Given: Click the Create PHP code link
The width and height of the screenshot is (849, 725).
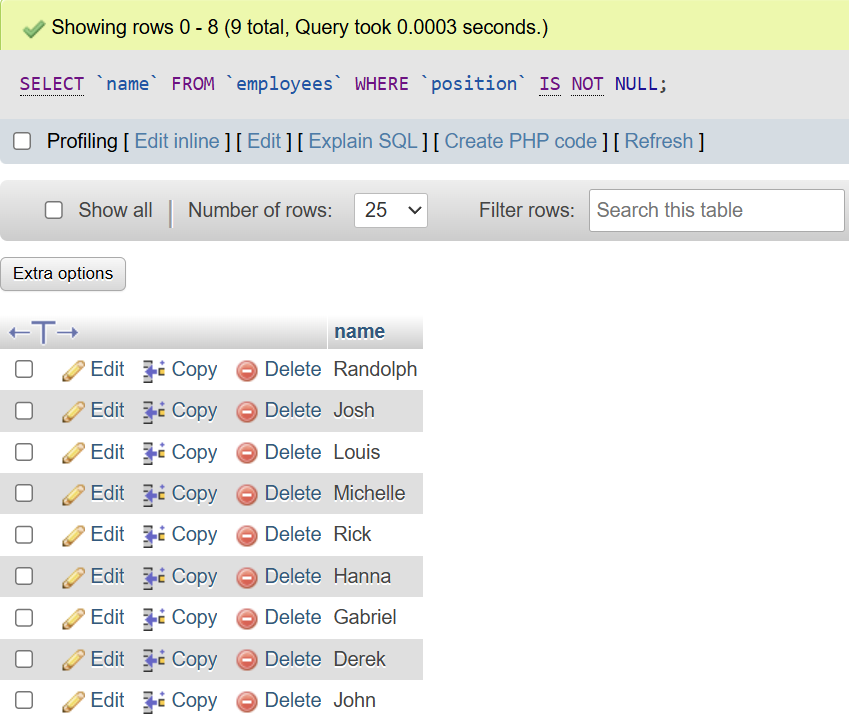Looking at the screenshot, I should pos(520,142).
